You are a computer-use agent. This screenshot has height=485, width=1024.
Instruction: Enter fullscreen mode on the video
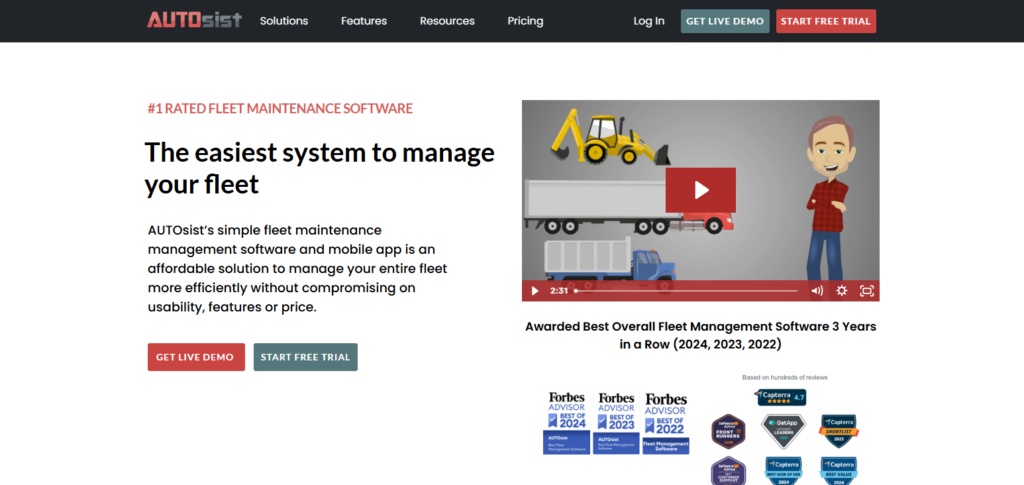[x=867, y=291]
